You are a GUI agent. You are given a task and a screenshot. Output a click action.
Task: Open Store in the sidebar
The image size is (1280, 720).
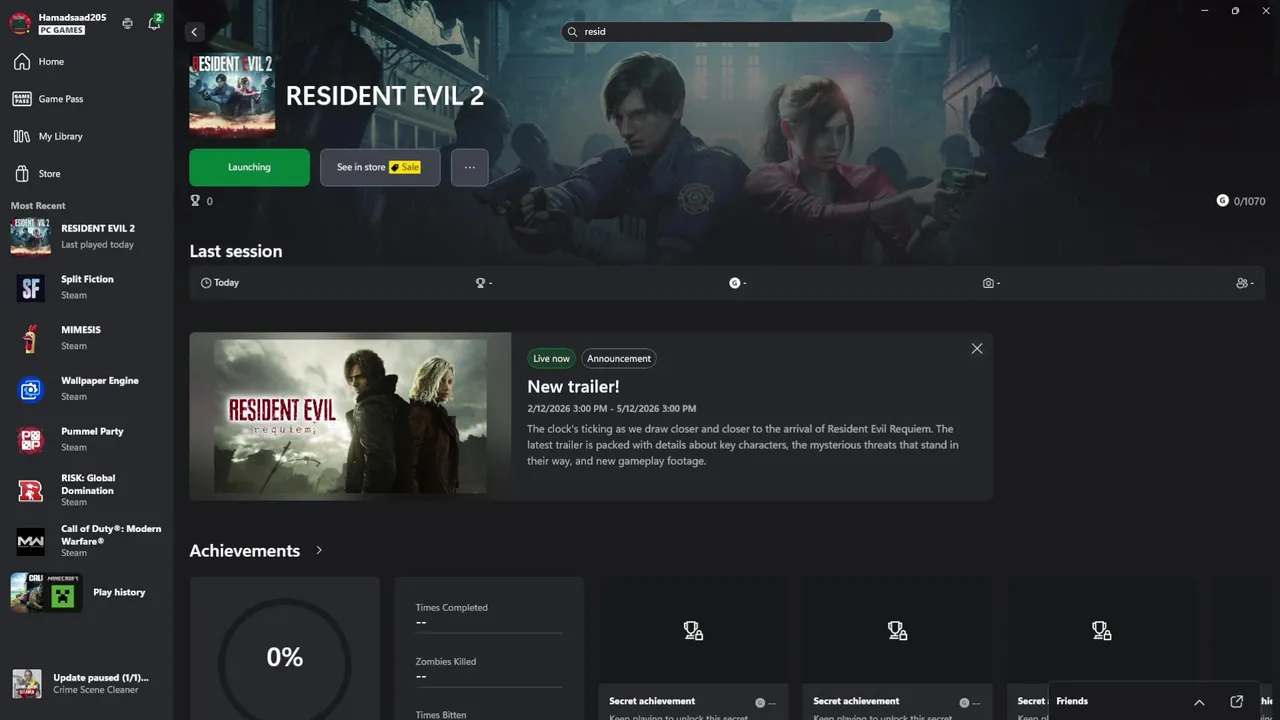[86, 174]
